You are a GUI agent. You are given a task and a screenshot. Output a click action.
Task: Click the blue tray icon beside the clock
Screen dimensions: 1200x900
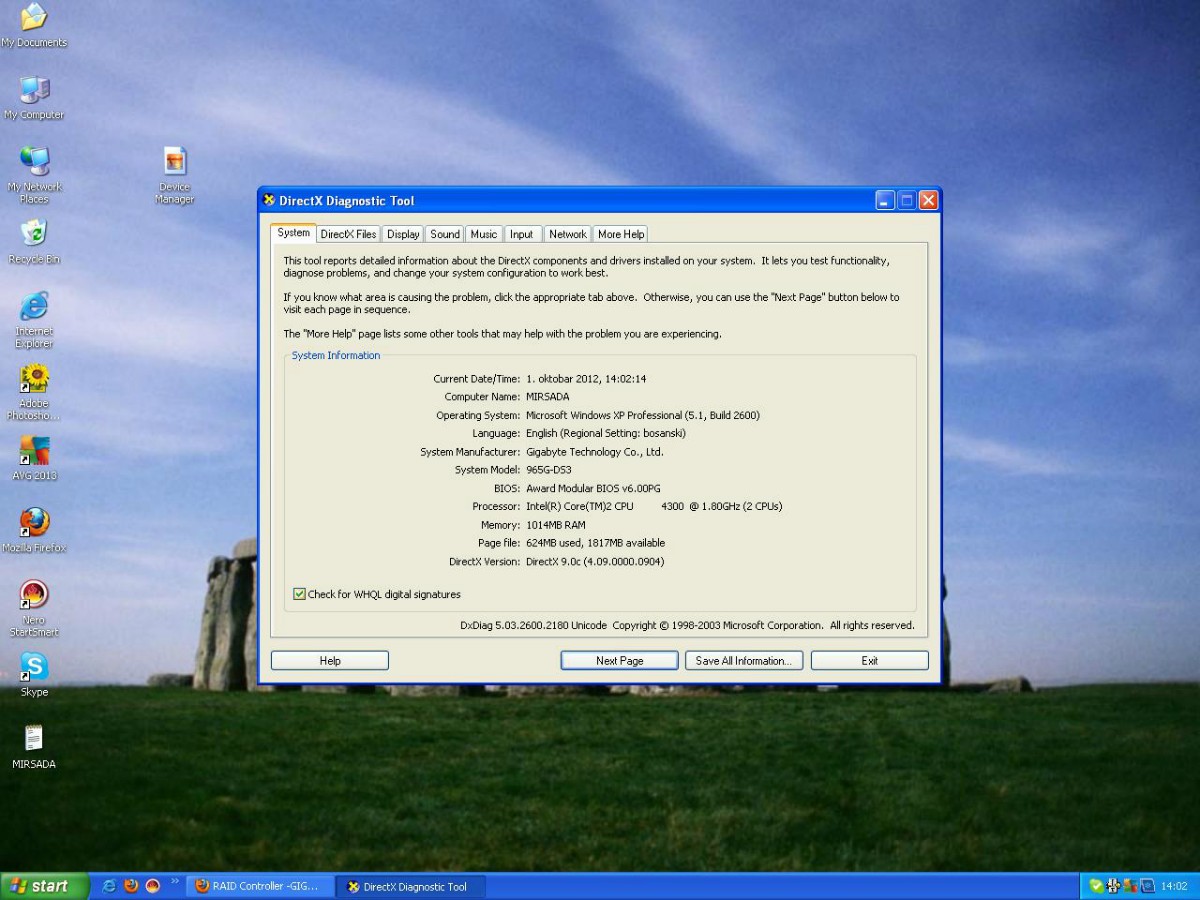pos(1148,886)
